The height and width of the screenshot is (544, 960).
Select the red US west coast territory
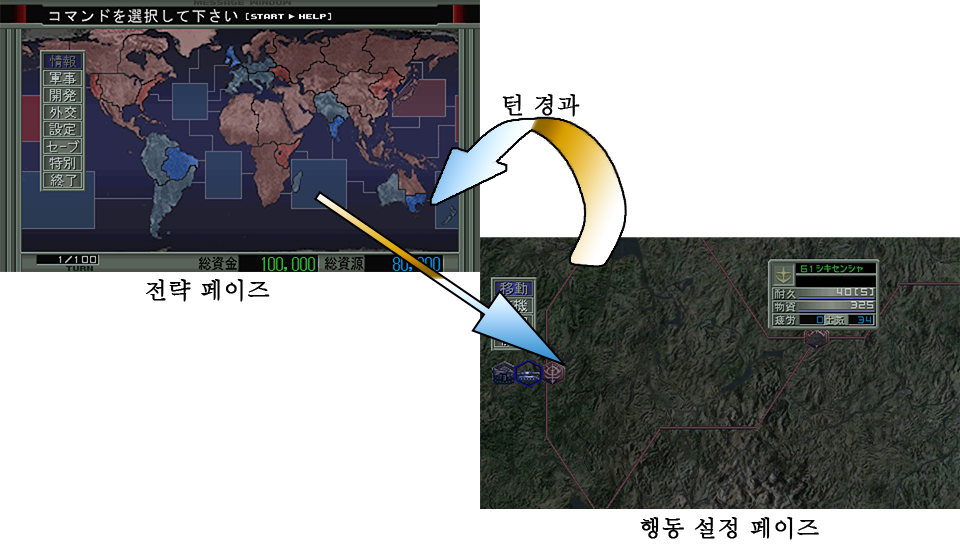[x=95, y=86]
